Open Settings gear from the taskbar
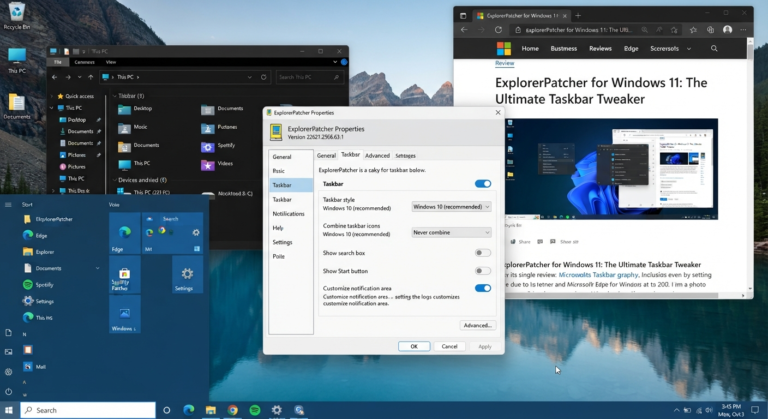This screenshot has width=768, height=419. (277, 410)
